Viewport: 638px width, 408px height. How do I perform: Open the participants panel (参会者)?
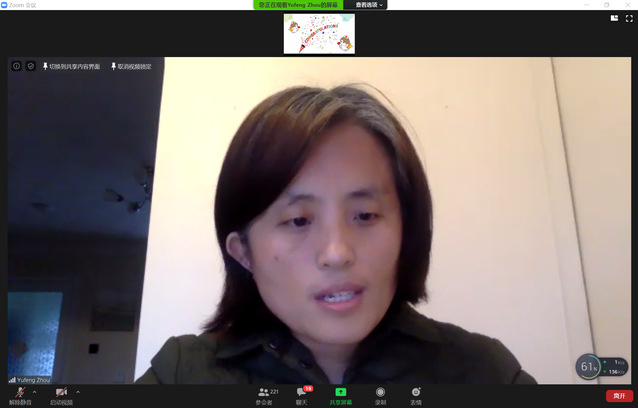pos(264,393)
